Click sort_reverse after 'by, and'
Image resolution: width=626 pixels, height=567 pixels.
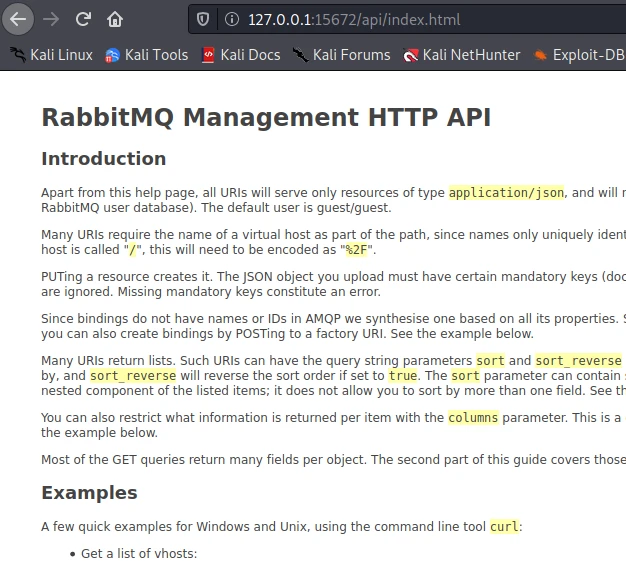133,376
